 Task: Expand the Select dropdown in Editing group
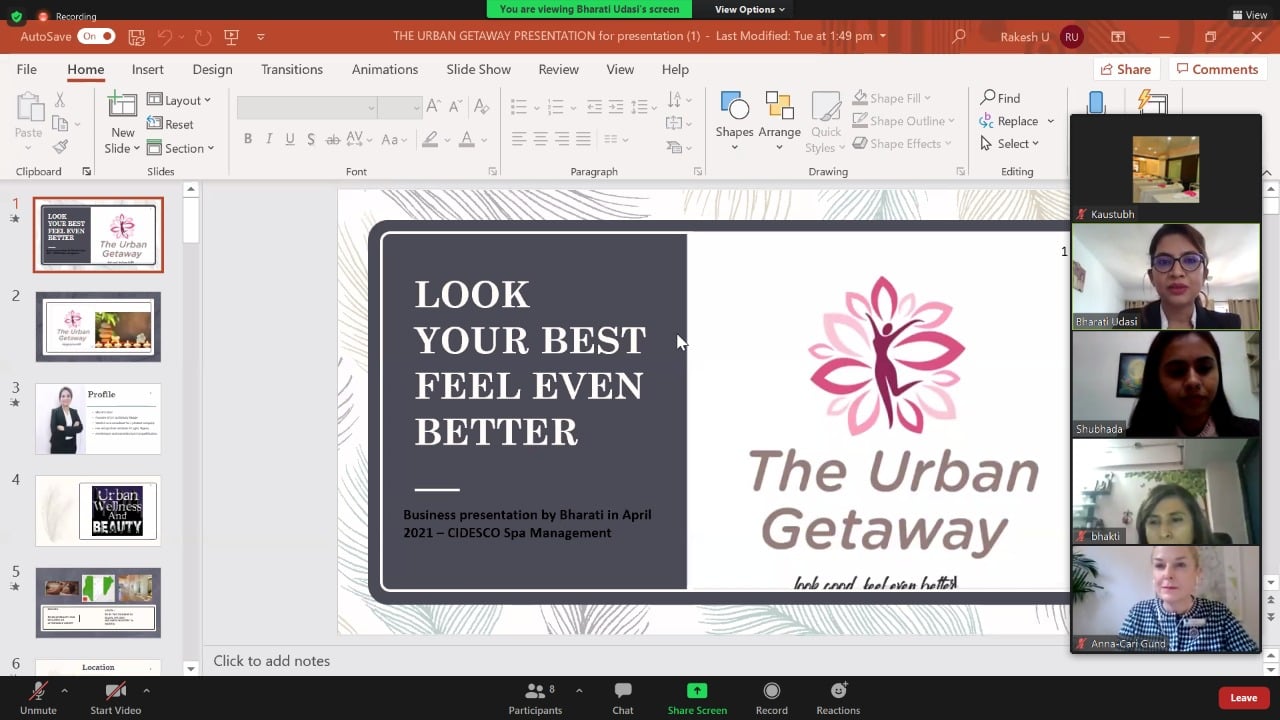pos(1011,144)
